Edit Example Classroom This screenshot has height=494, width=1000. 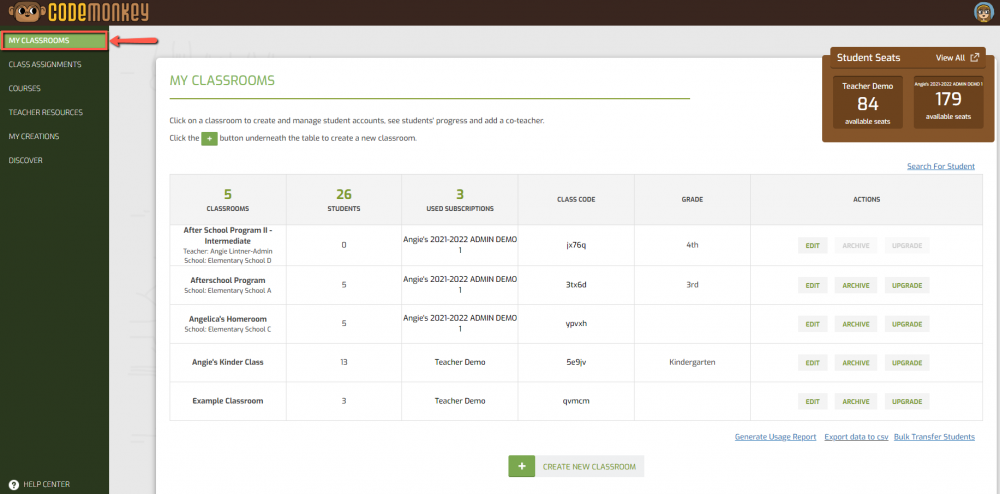pyautogui.click(x=812, y=402)
